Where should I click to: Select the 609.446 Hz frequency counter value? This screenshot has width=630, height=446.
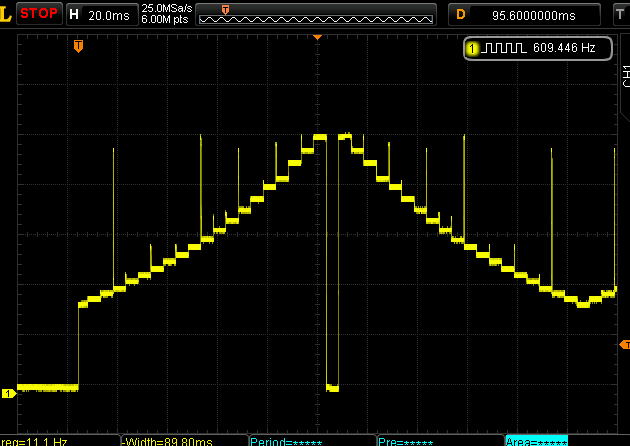point(564,48)
